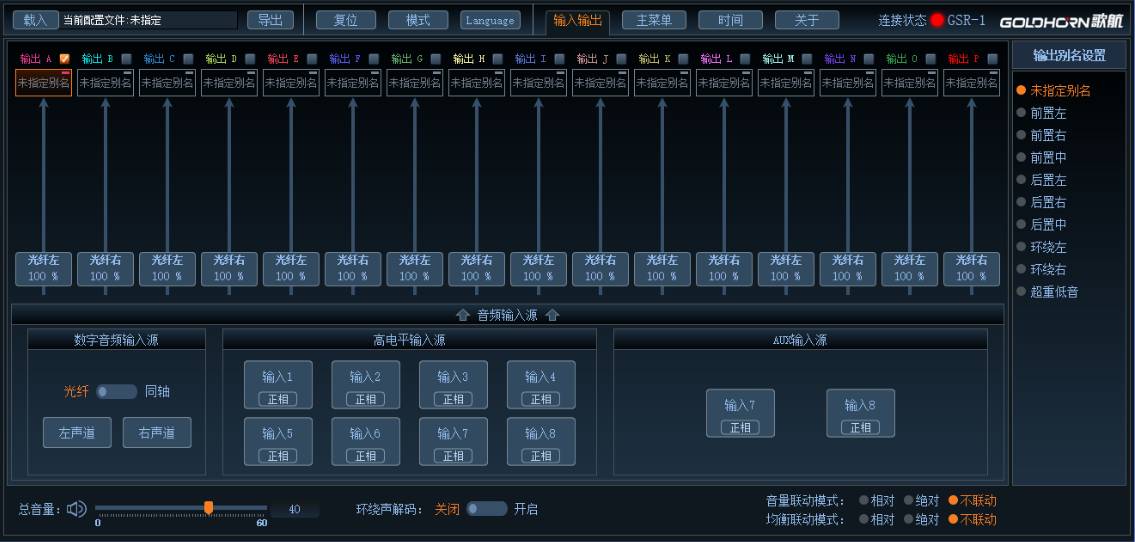Select 前置中 alias radio option
Viewport: 1135px width, 542px height.
pyautogui.click(x=1042, y=157)
